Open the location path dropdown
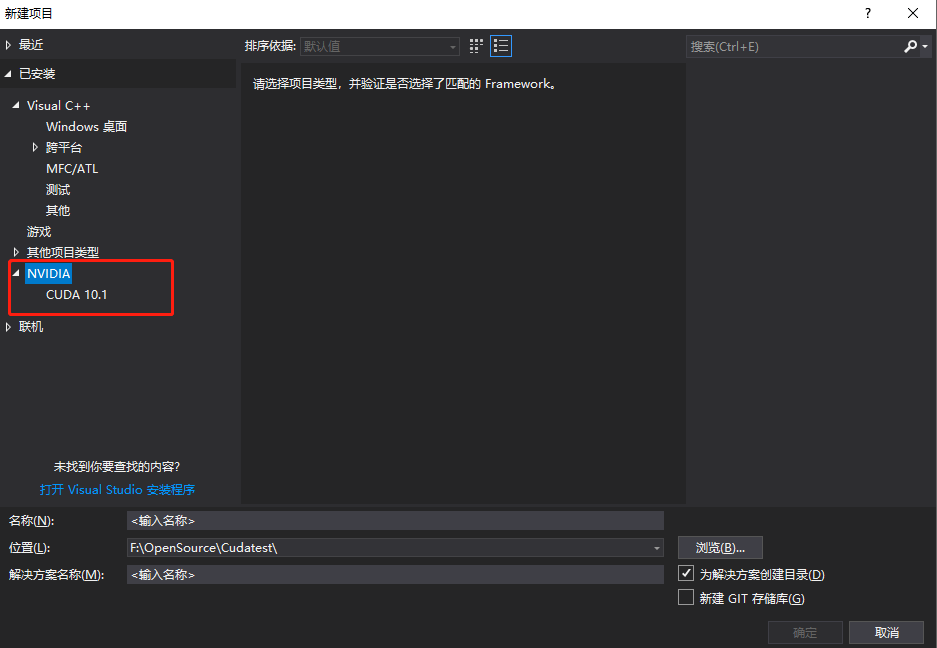The image size is (937, 648). coord(656,548)
